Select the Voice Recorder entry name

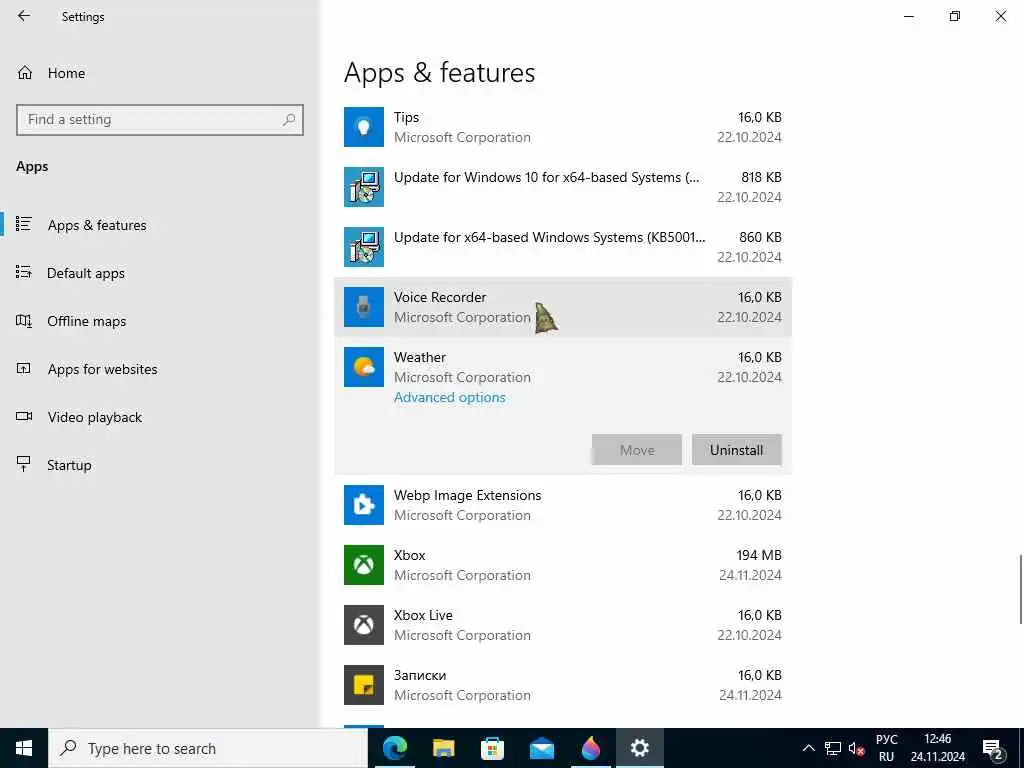pyautogui.click(x=440, y=297)
